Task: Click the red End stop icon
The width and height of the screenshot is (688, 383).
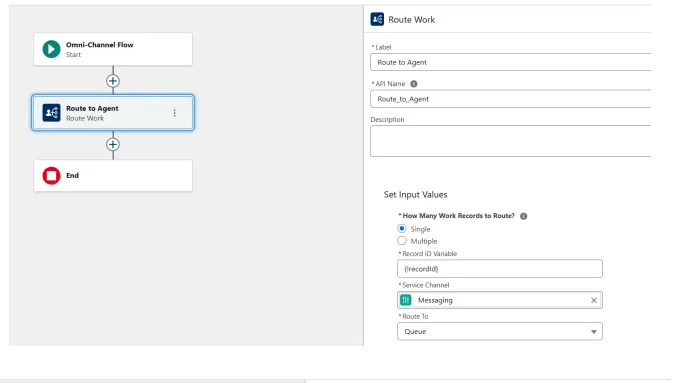Action: pyautogui.click(x=51, y=175)
